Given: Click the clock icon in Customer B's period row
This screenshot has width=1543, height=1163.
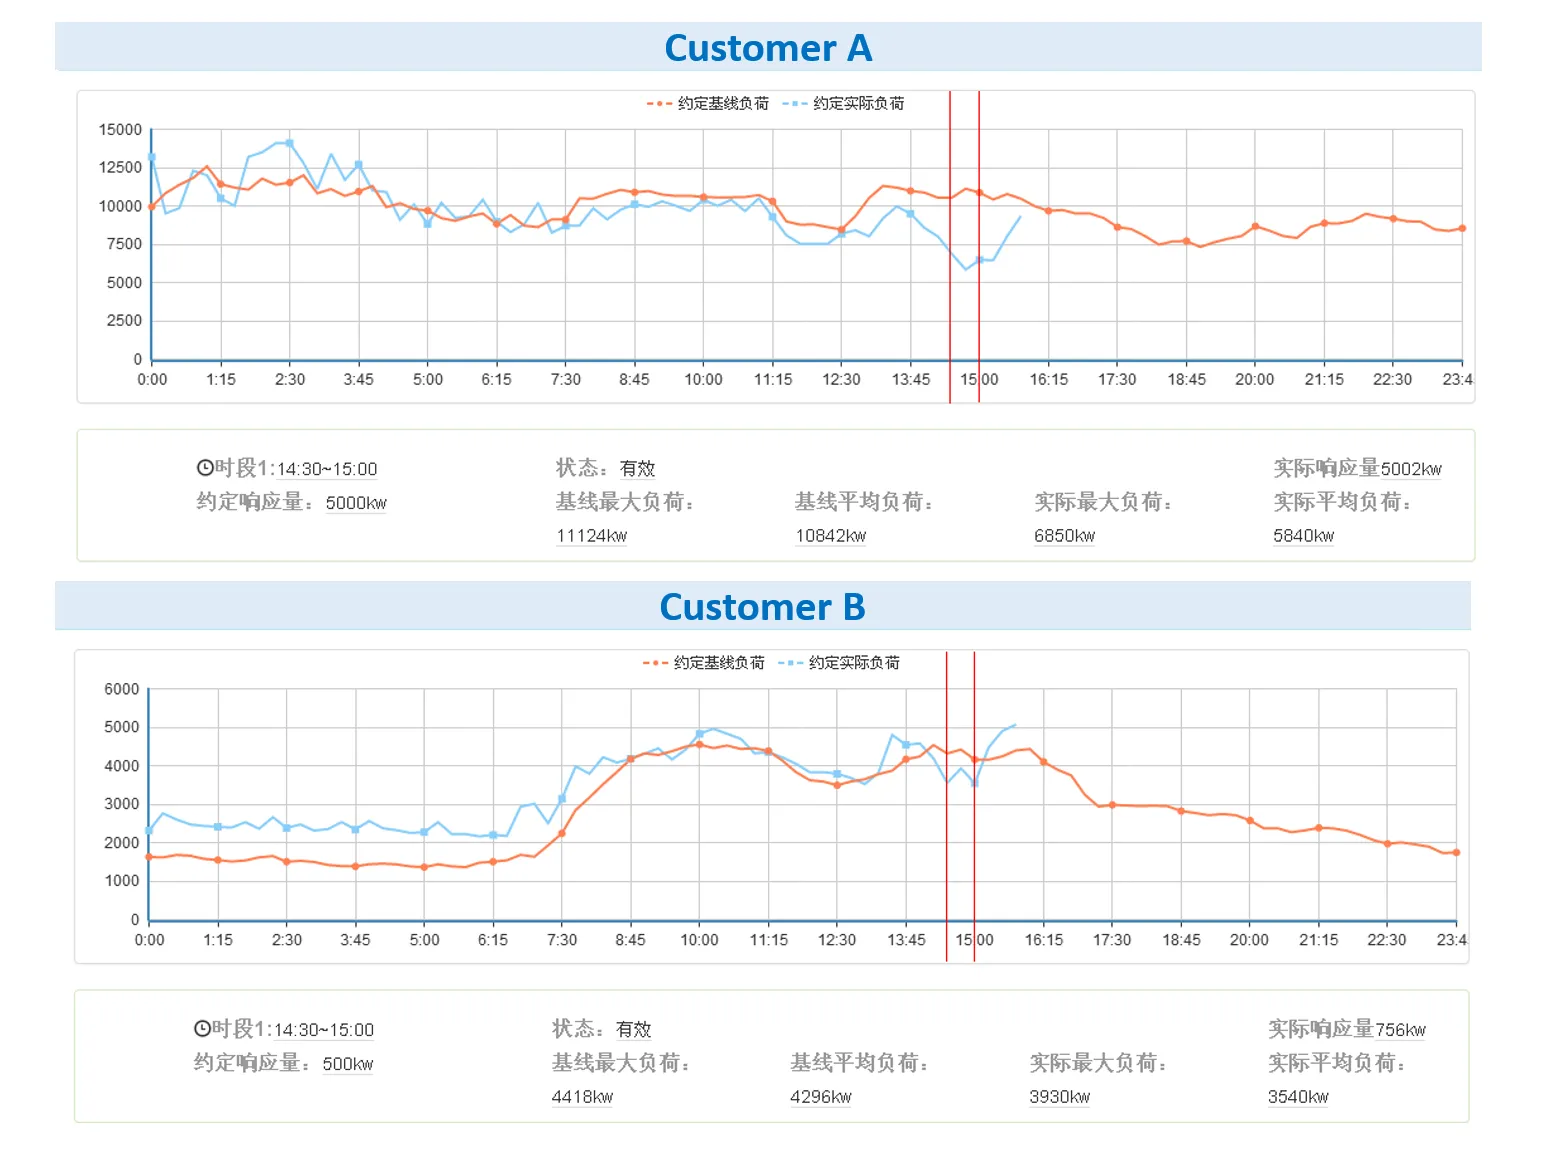Looking at the screenshot, I should [202, 1029].
